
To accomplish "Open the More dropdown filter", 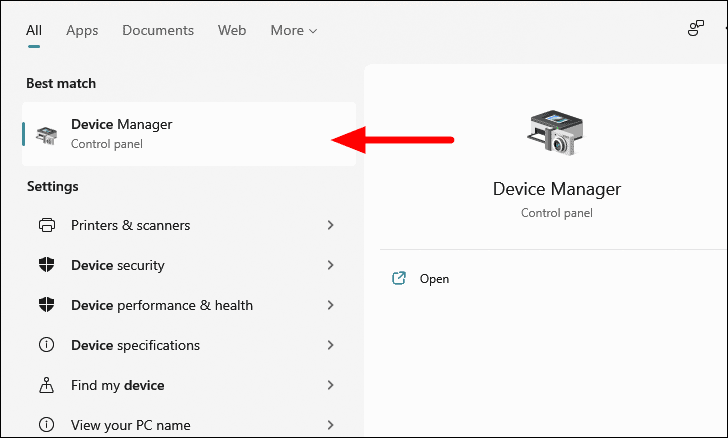I will (294, 31).
